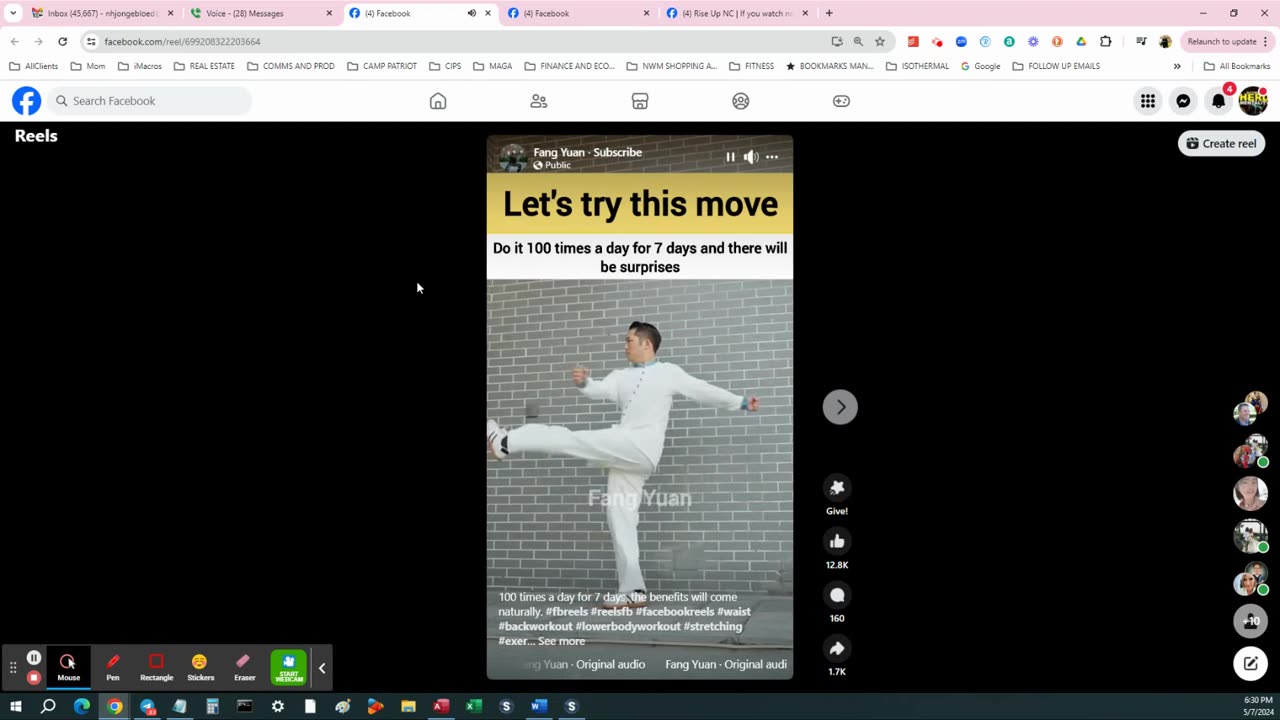Show more bookmarks with double chevron
This screenshot has width=1280, height=720.
[x=1177, y=66]
